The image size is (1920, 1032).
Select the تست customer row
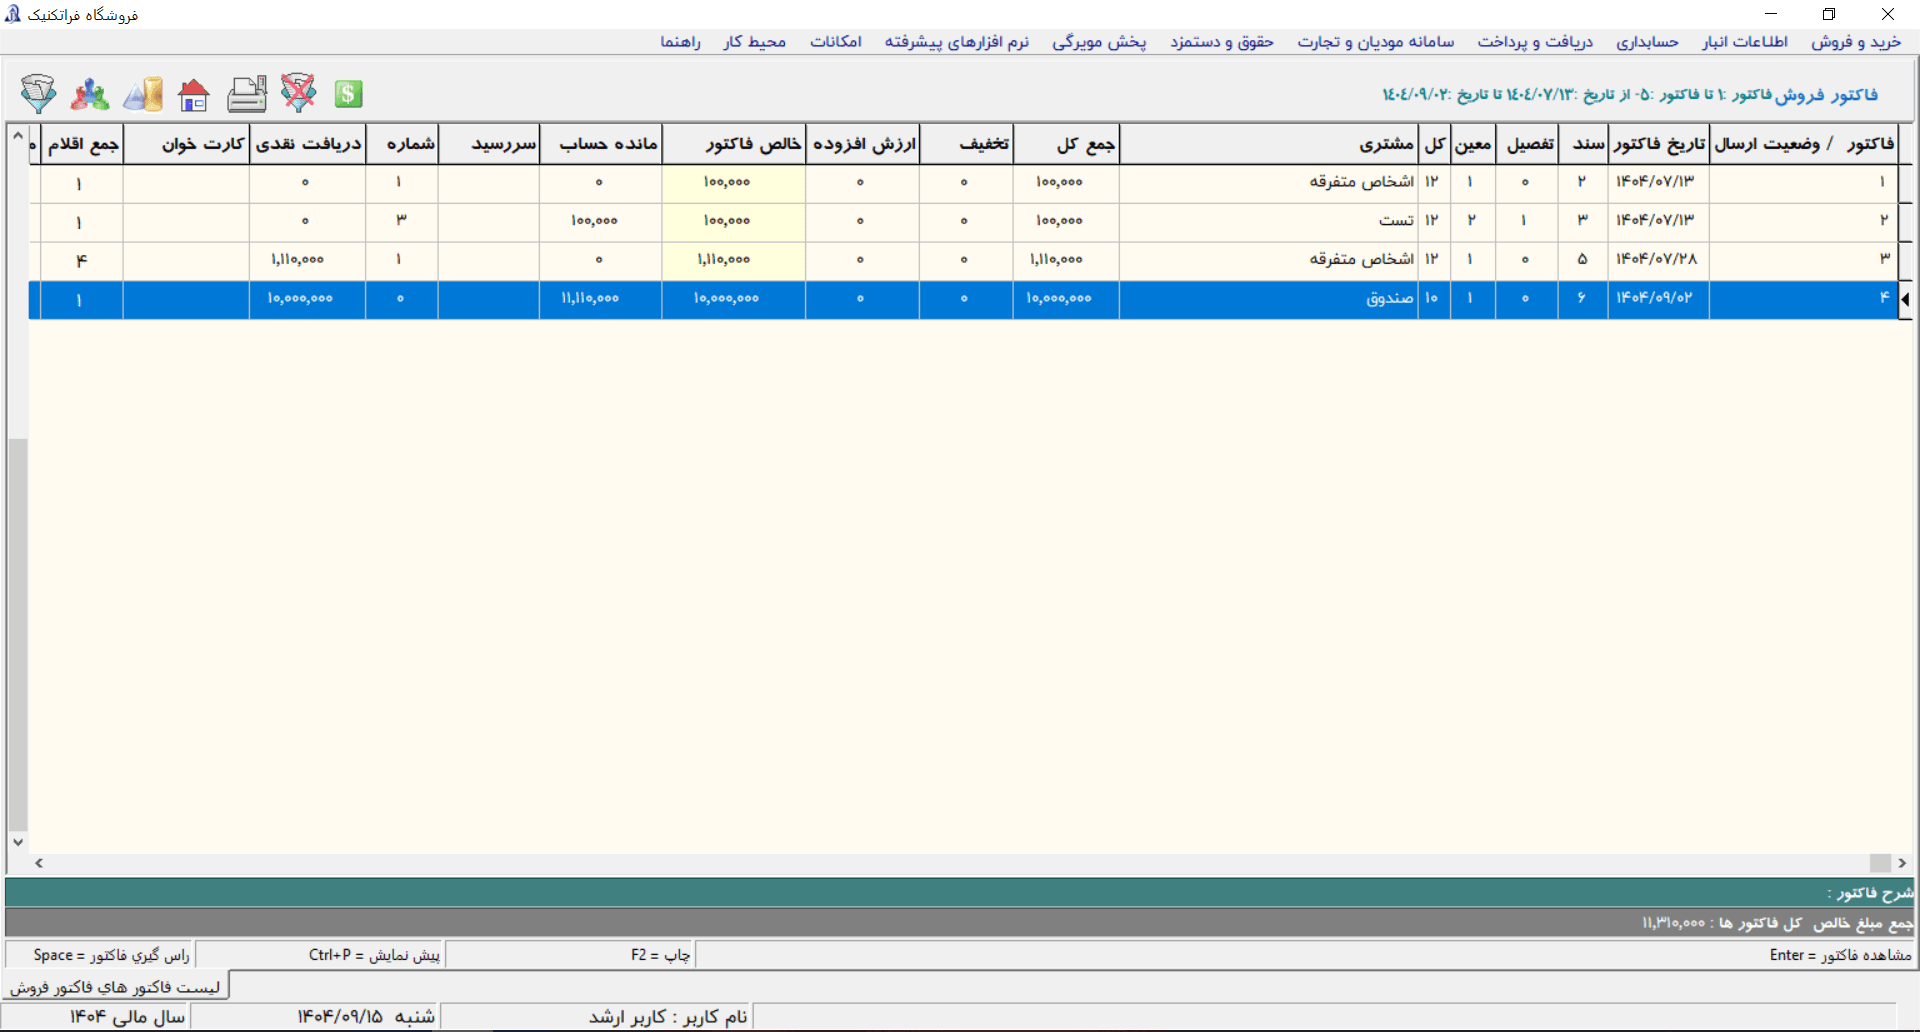coord(1268,220)
